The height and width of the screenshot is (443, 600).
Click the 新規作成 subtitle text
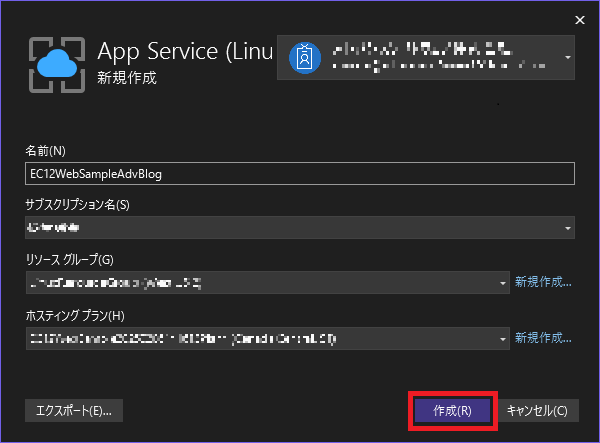click(127, 78)
